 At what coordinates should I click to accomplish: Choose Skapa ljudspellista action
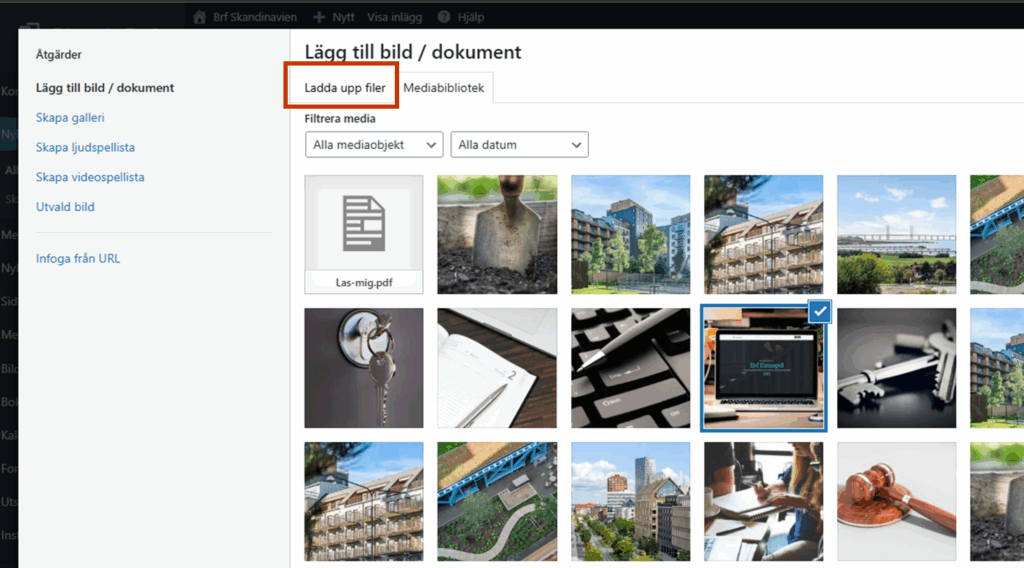(85, 148)
